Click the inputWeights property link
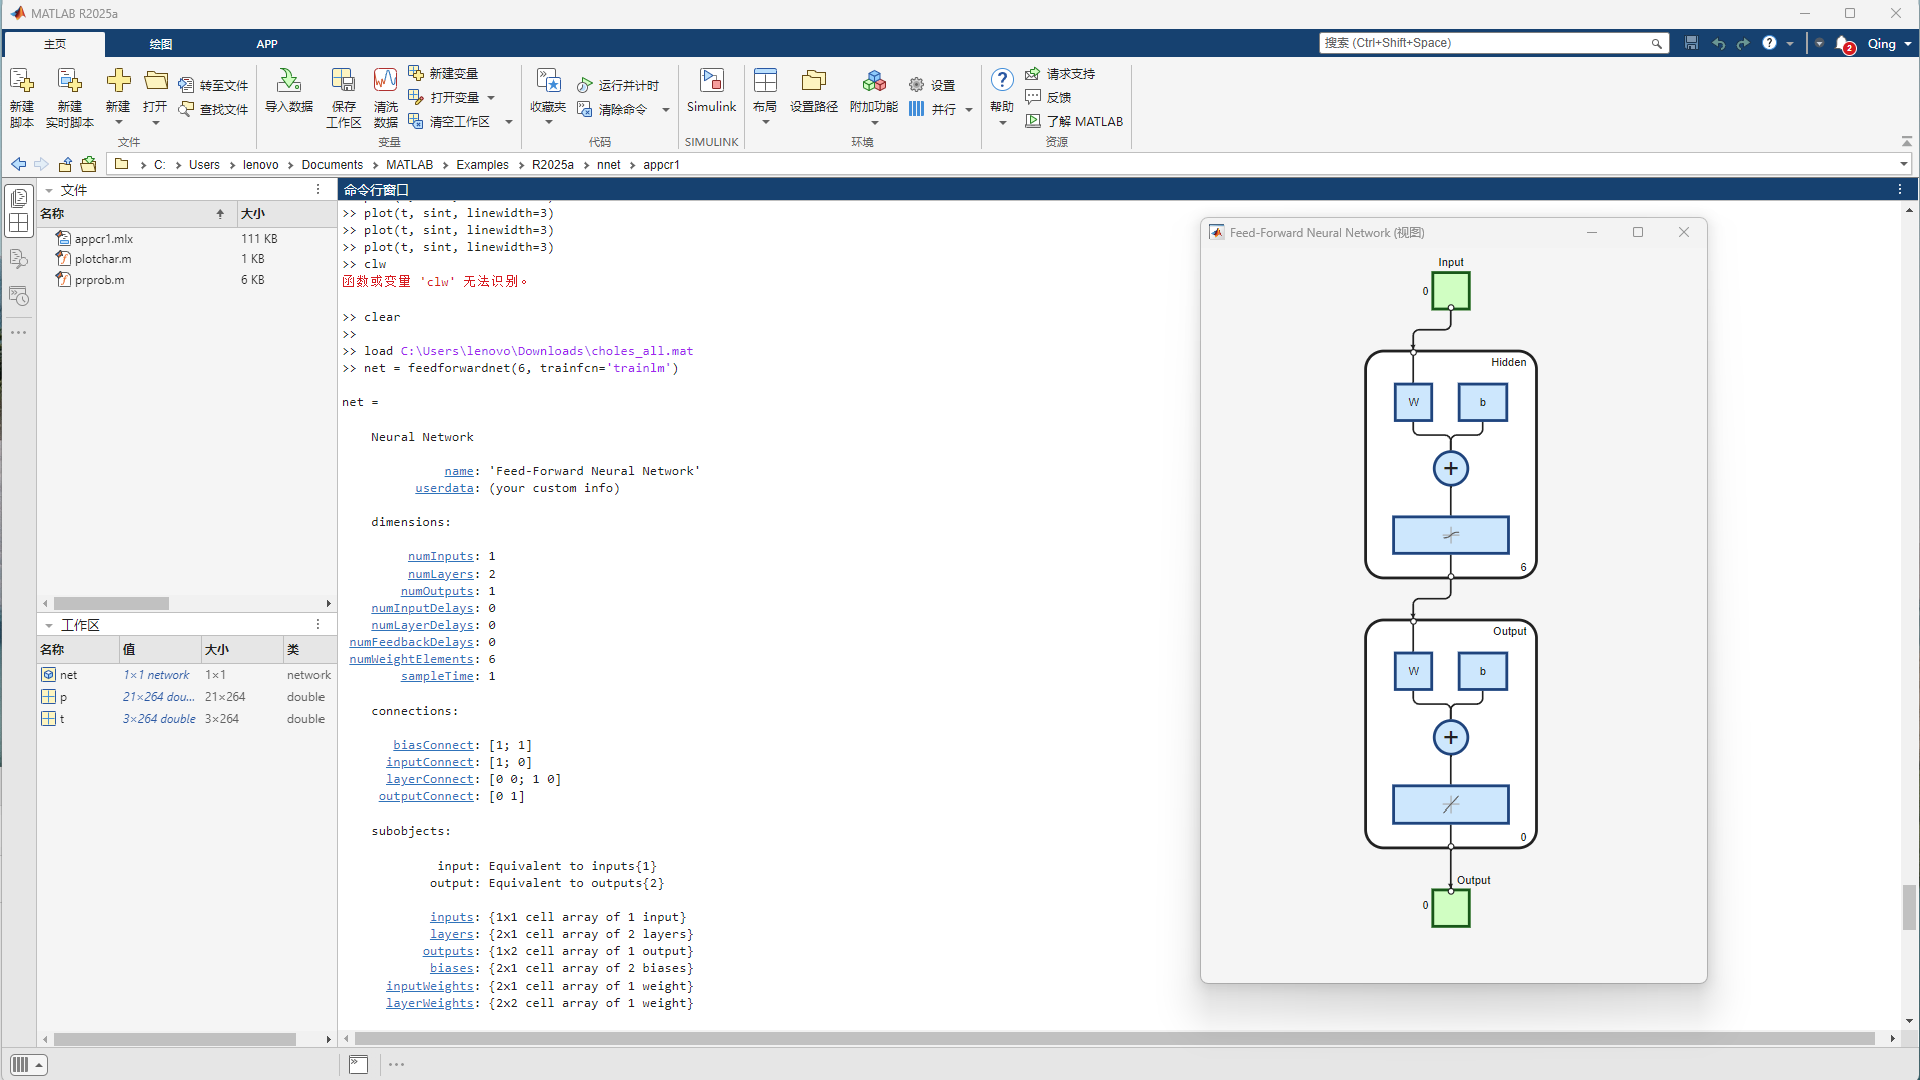This screenshot has height=1080, width=1920. (429, 986)
